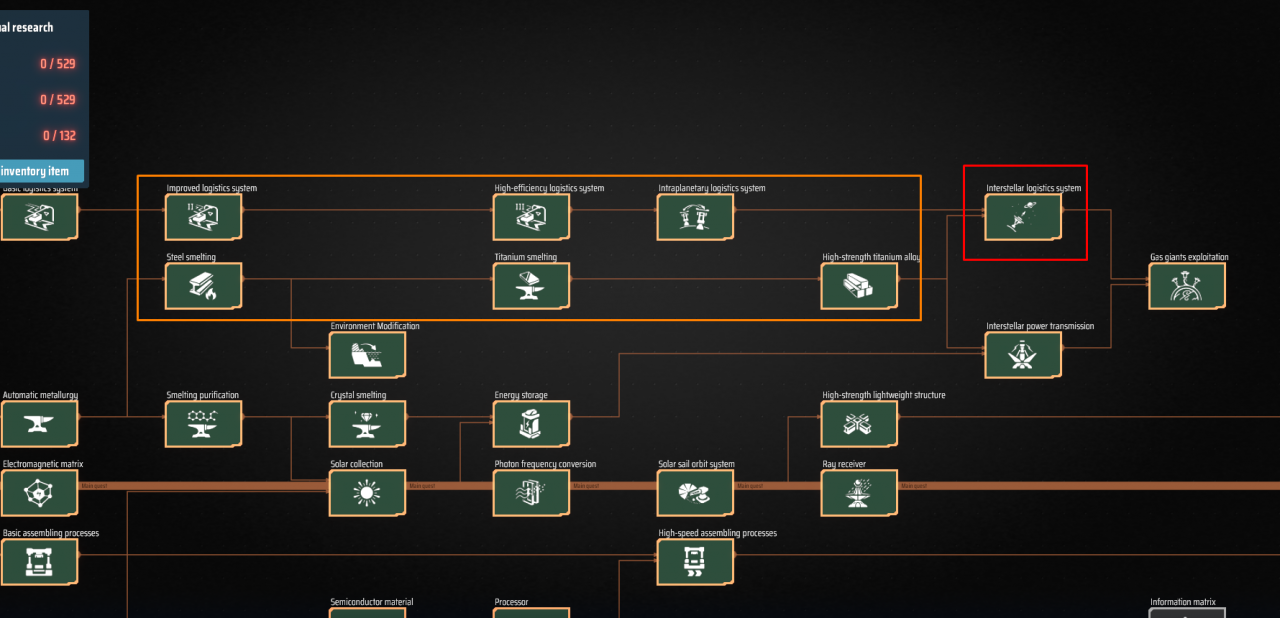Select the Interstellar power transmission icon
The image size is (1280, 618).
tap(1023, 355)
